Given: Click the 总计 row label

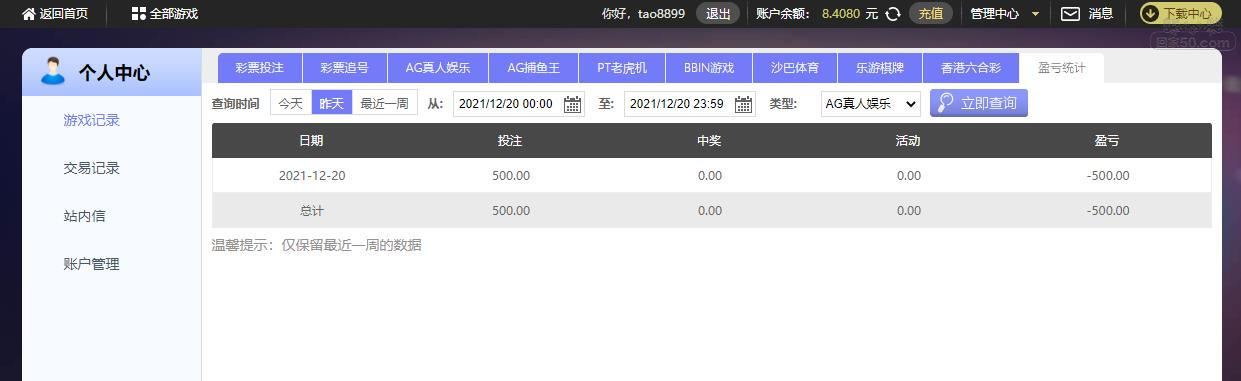Looking at the screenshot, I should click(x=312, y=211).
